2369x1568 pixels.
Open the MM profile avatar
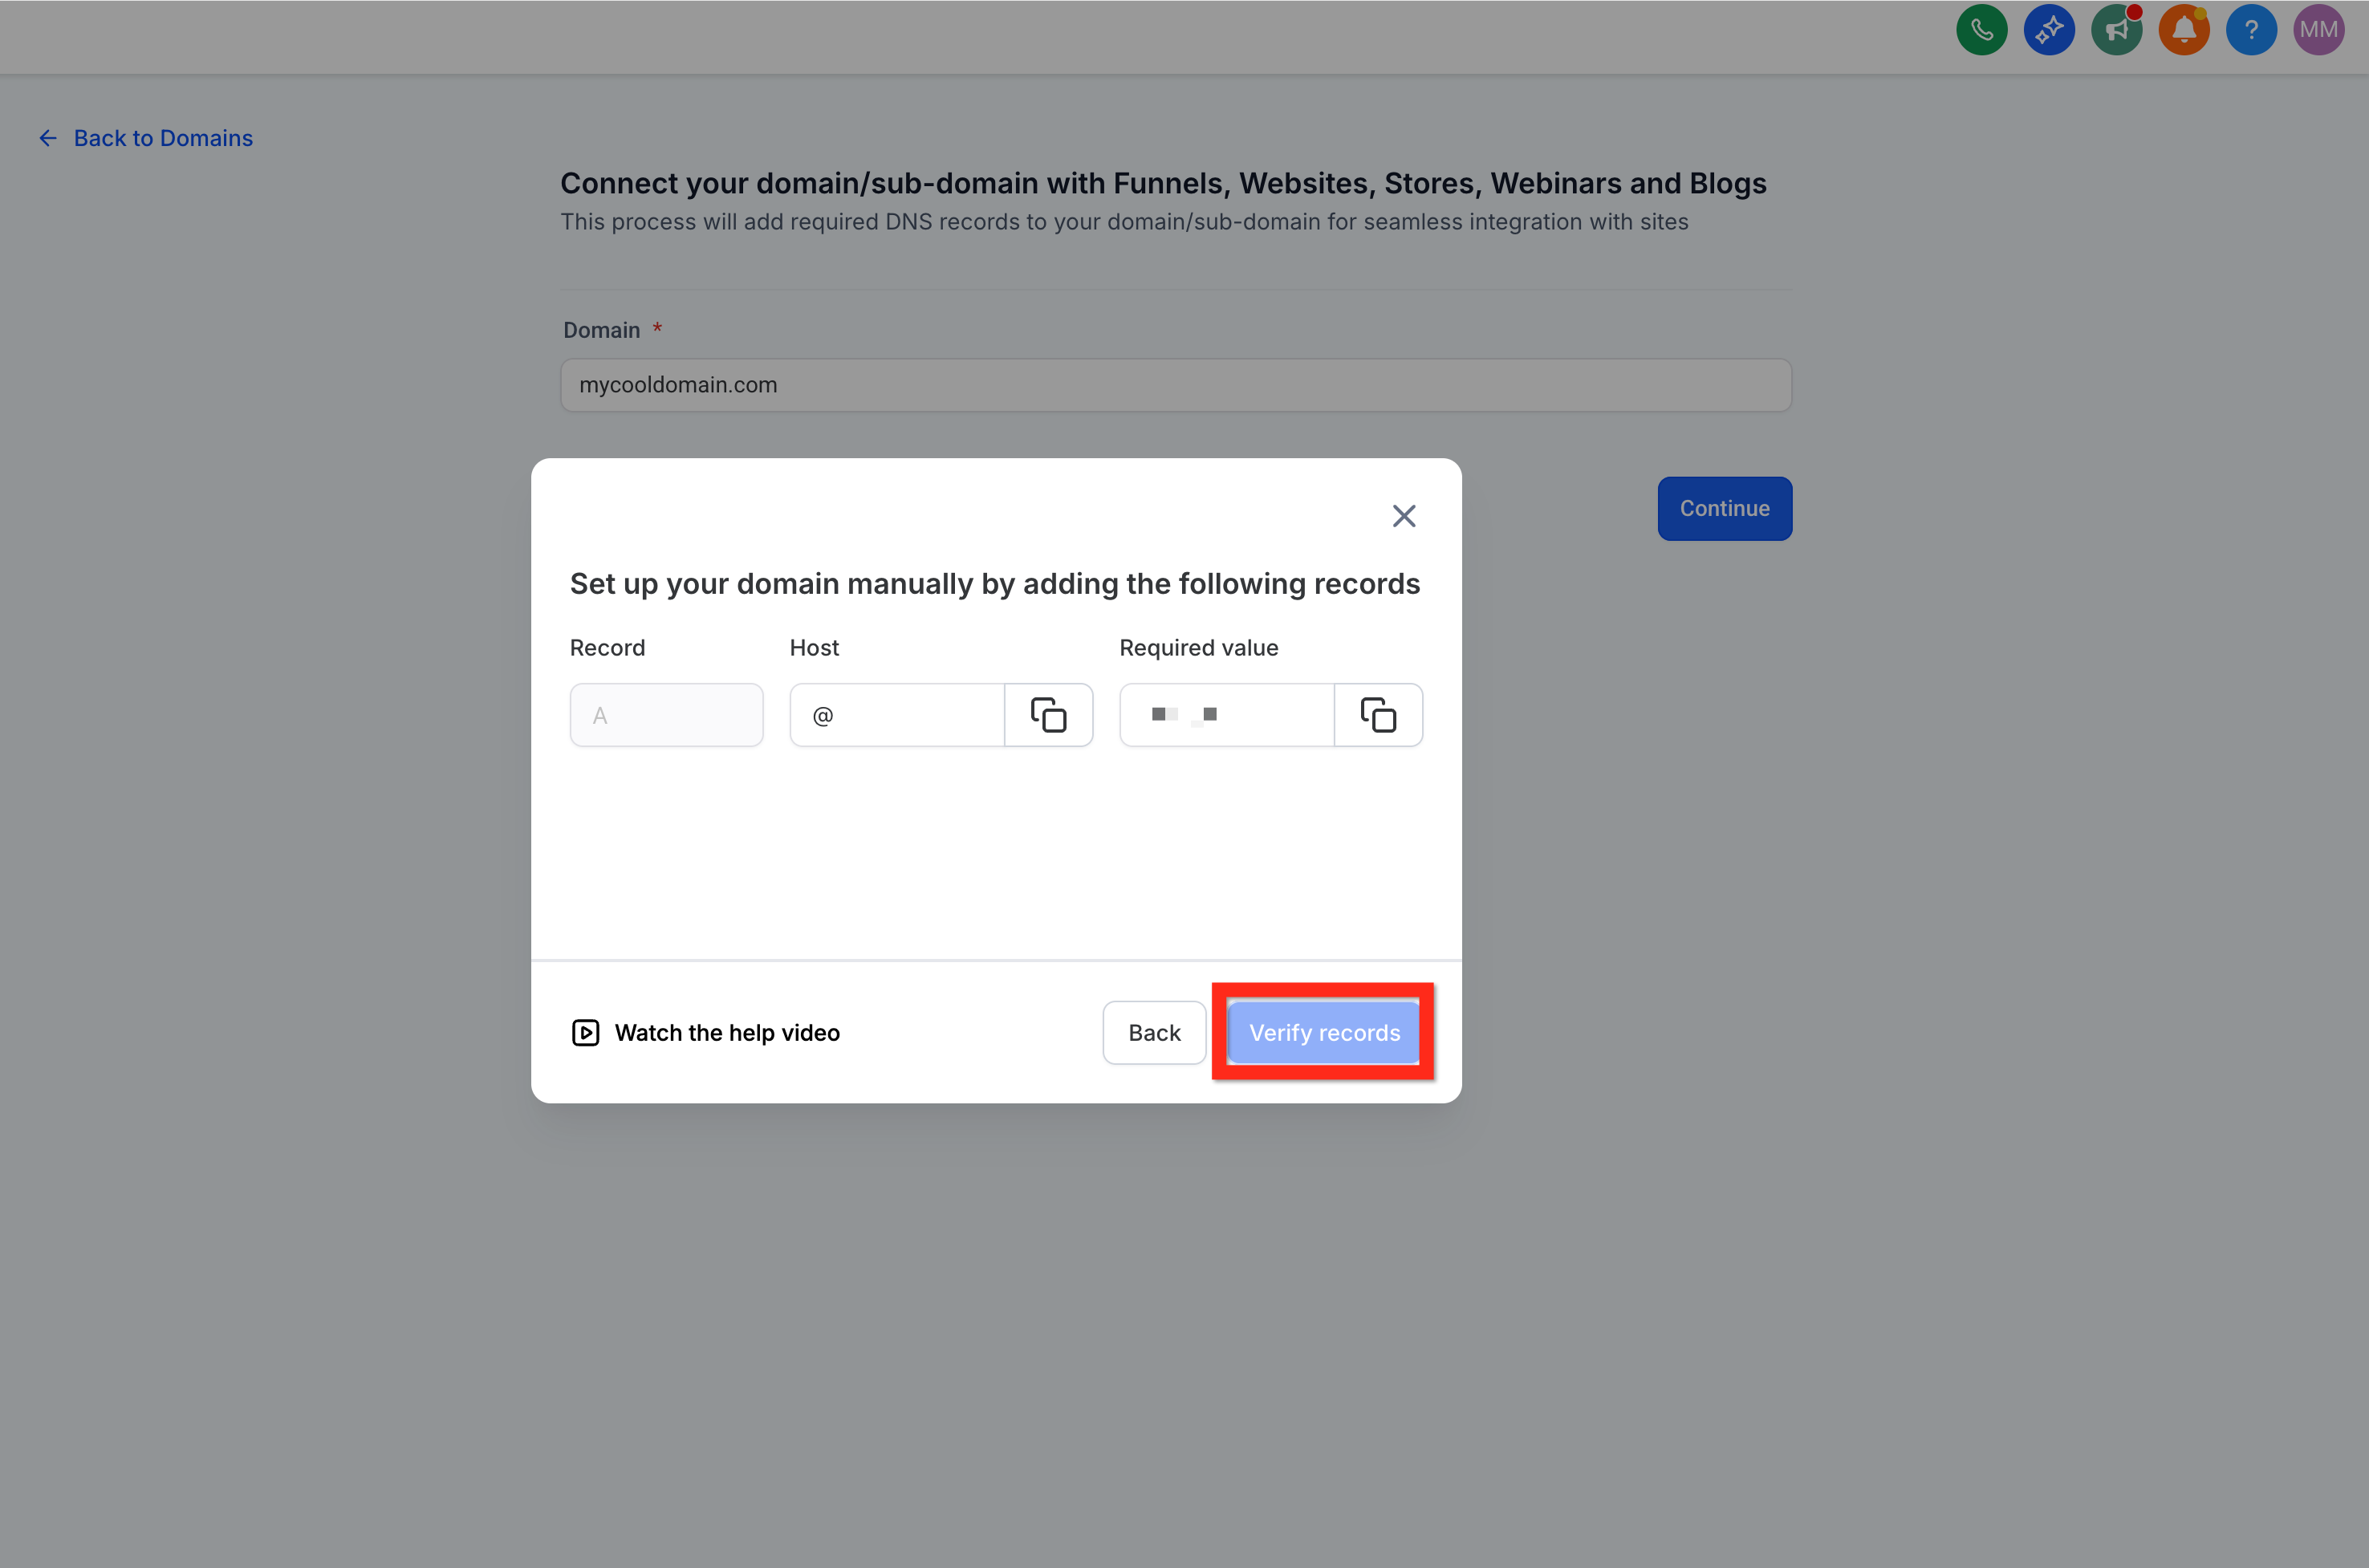pyautogui.click(x=2319, y=30)
